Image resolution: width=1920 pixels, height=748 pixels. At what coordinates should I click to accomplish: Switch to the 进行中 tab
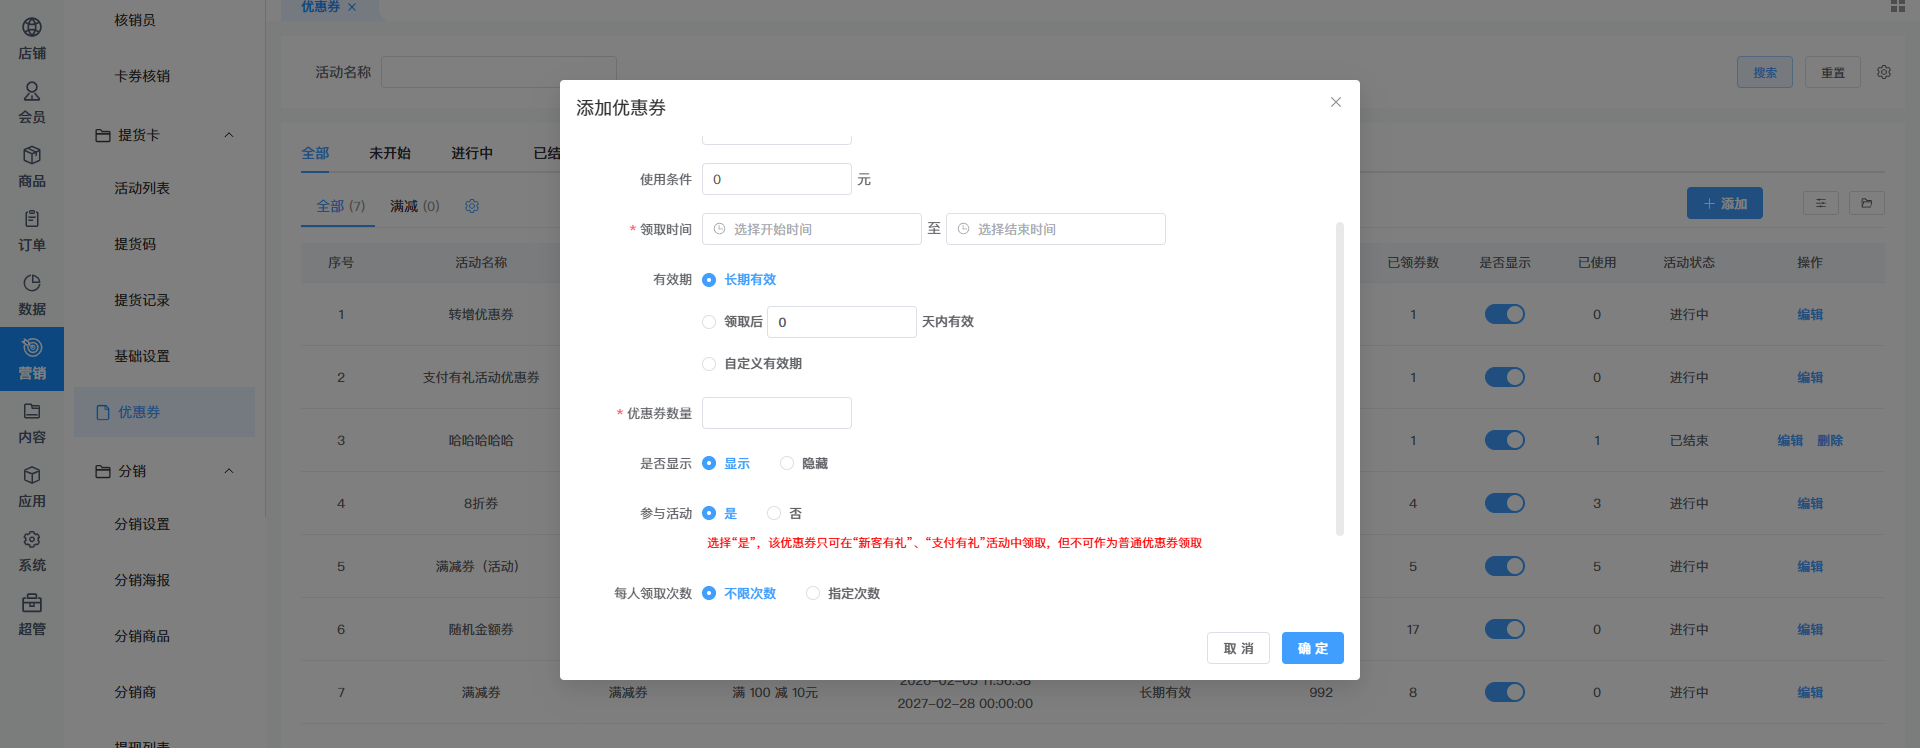pyautogui.click(x=472, y=153)
